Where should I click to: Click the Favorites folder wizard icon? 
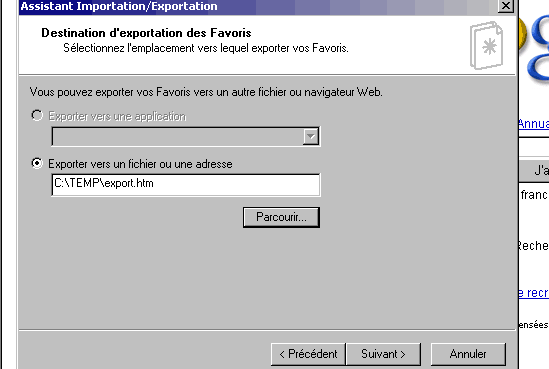[486, 45]
